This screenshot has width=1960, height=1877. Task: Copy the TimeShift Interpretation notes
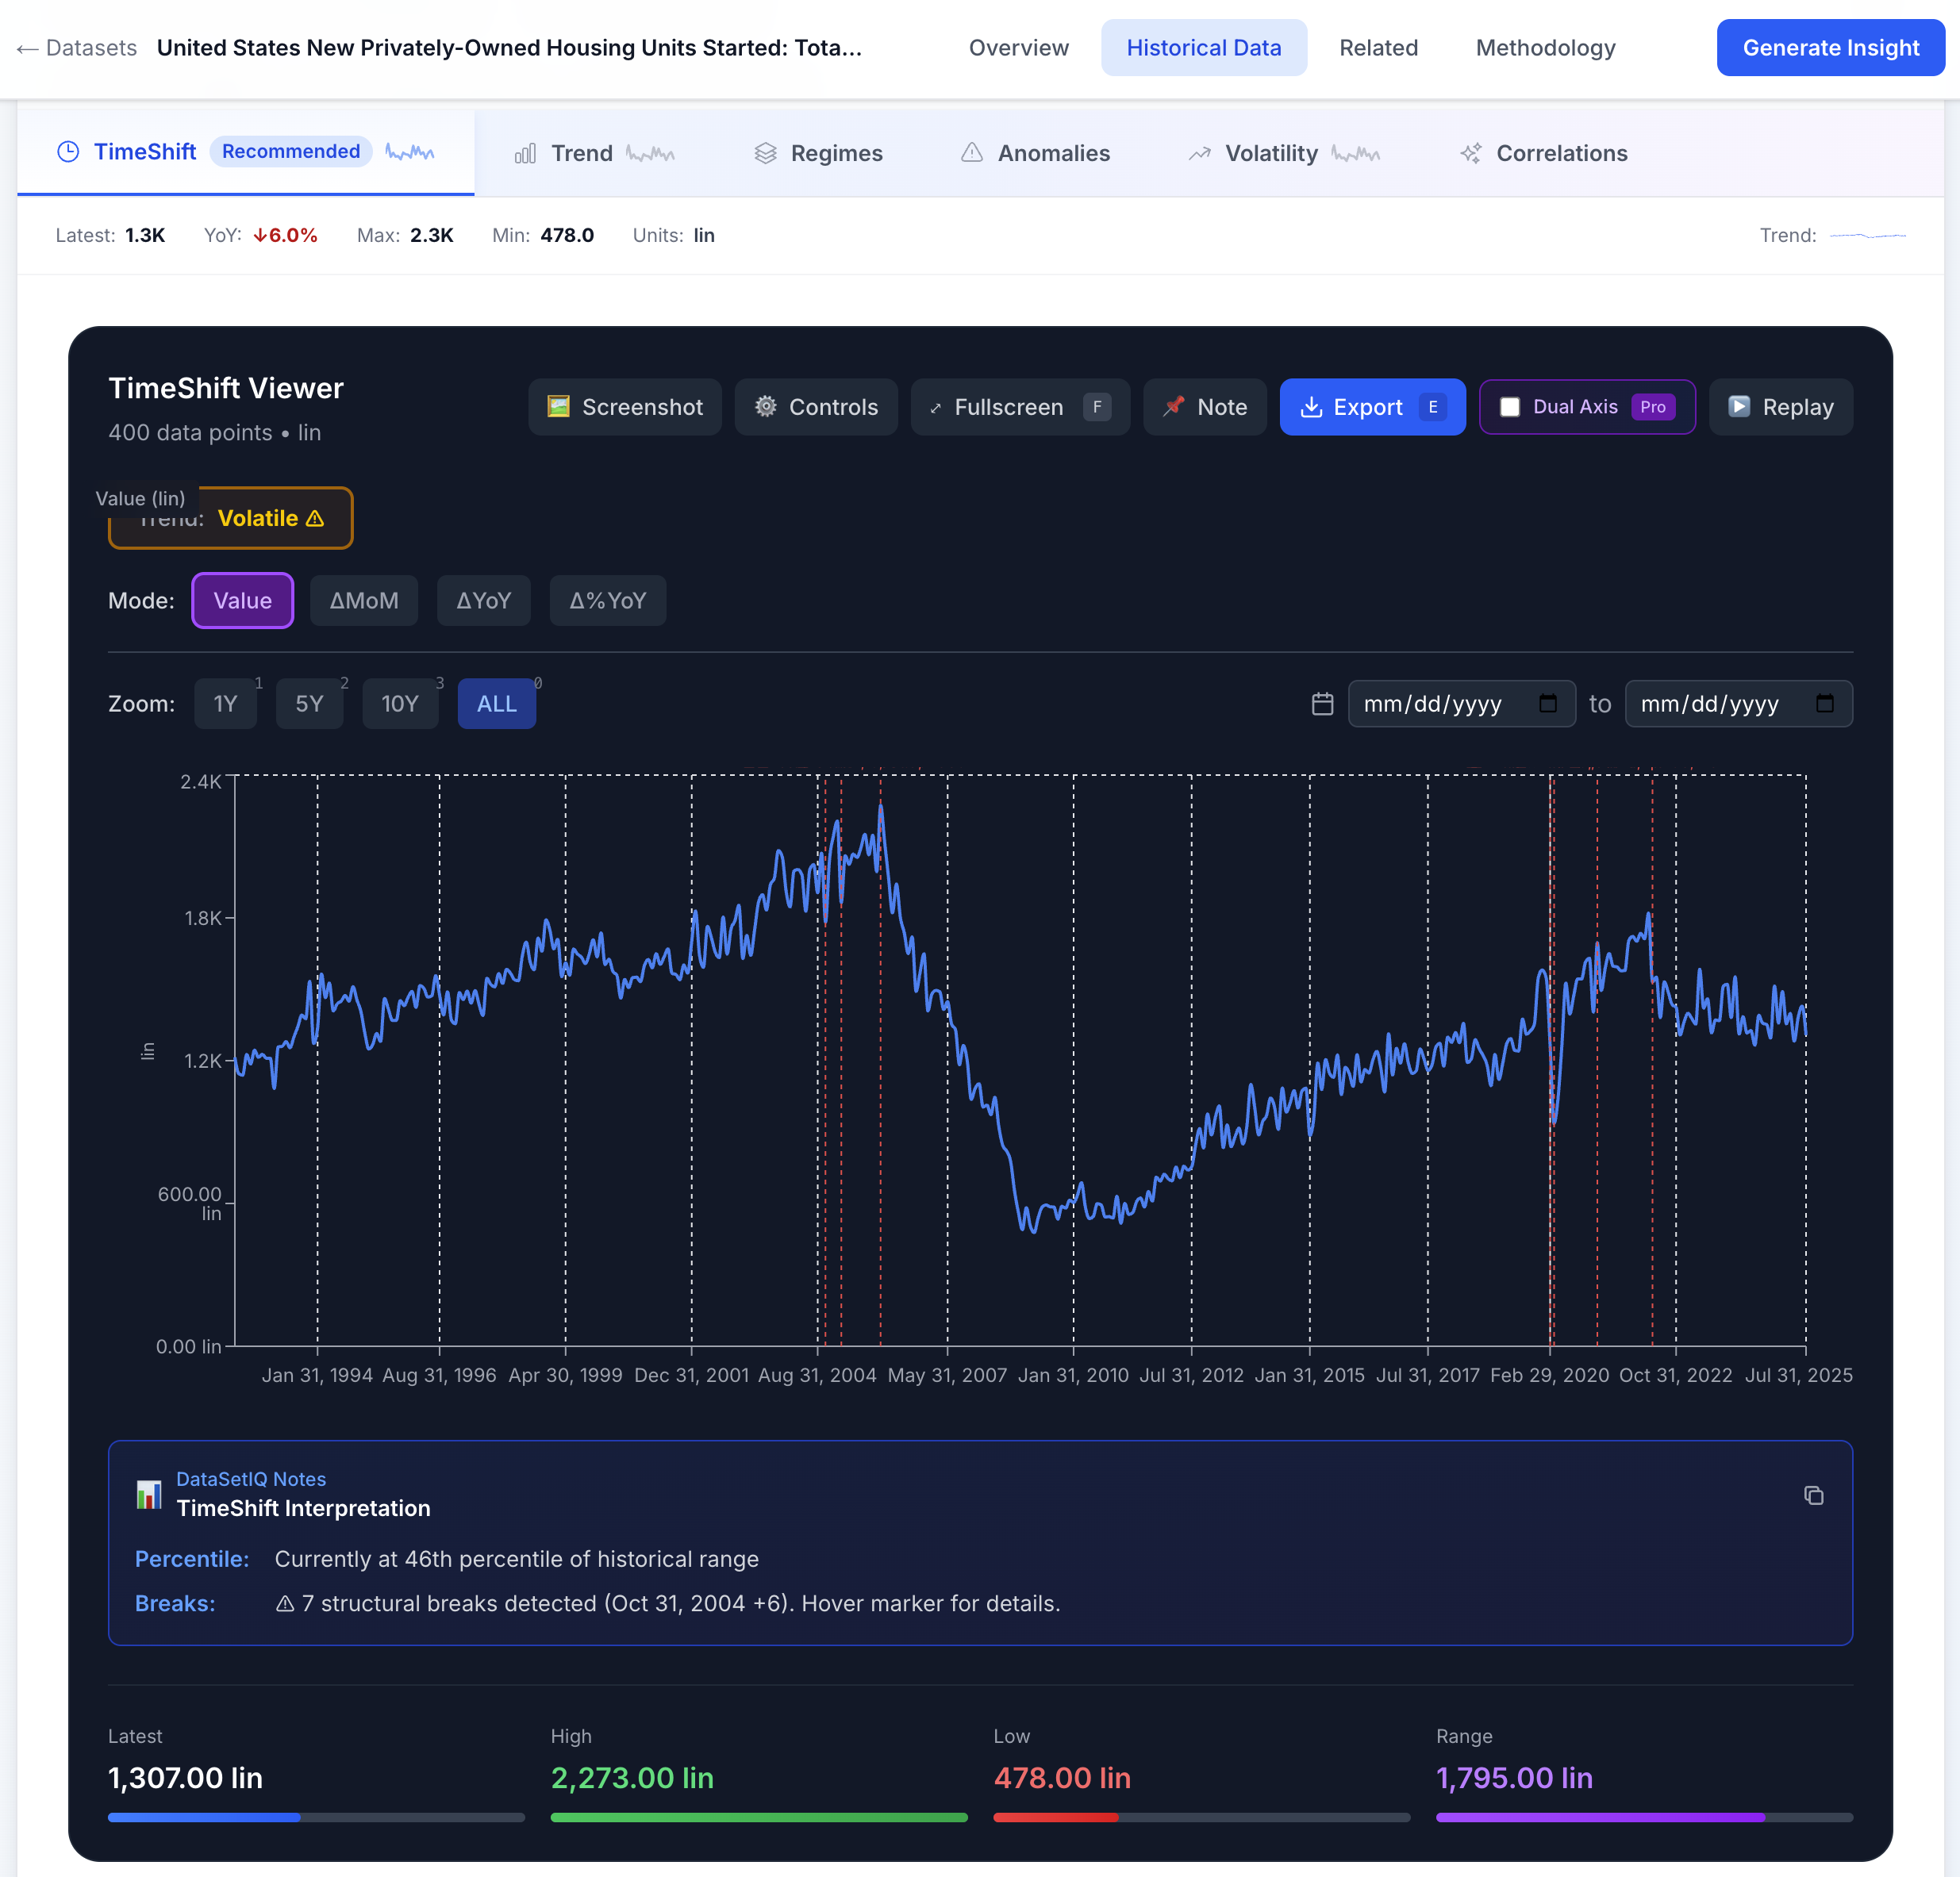[x=1814, y=1495]
